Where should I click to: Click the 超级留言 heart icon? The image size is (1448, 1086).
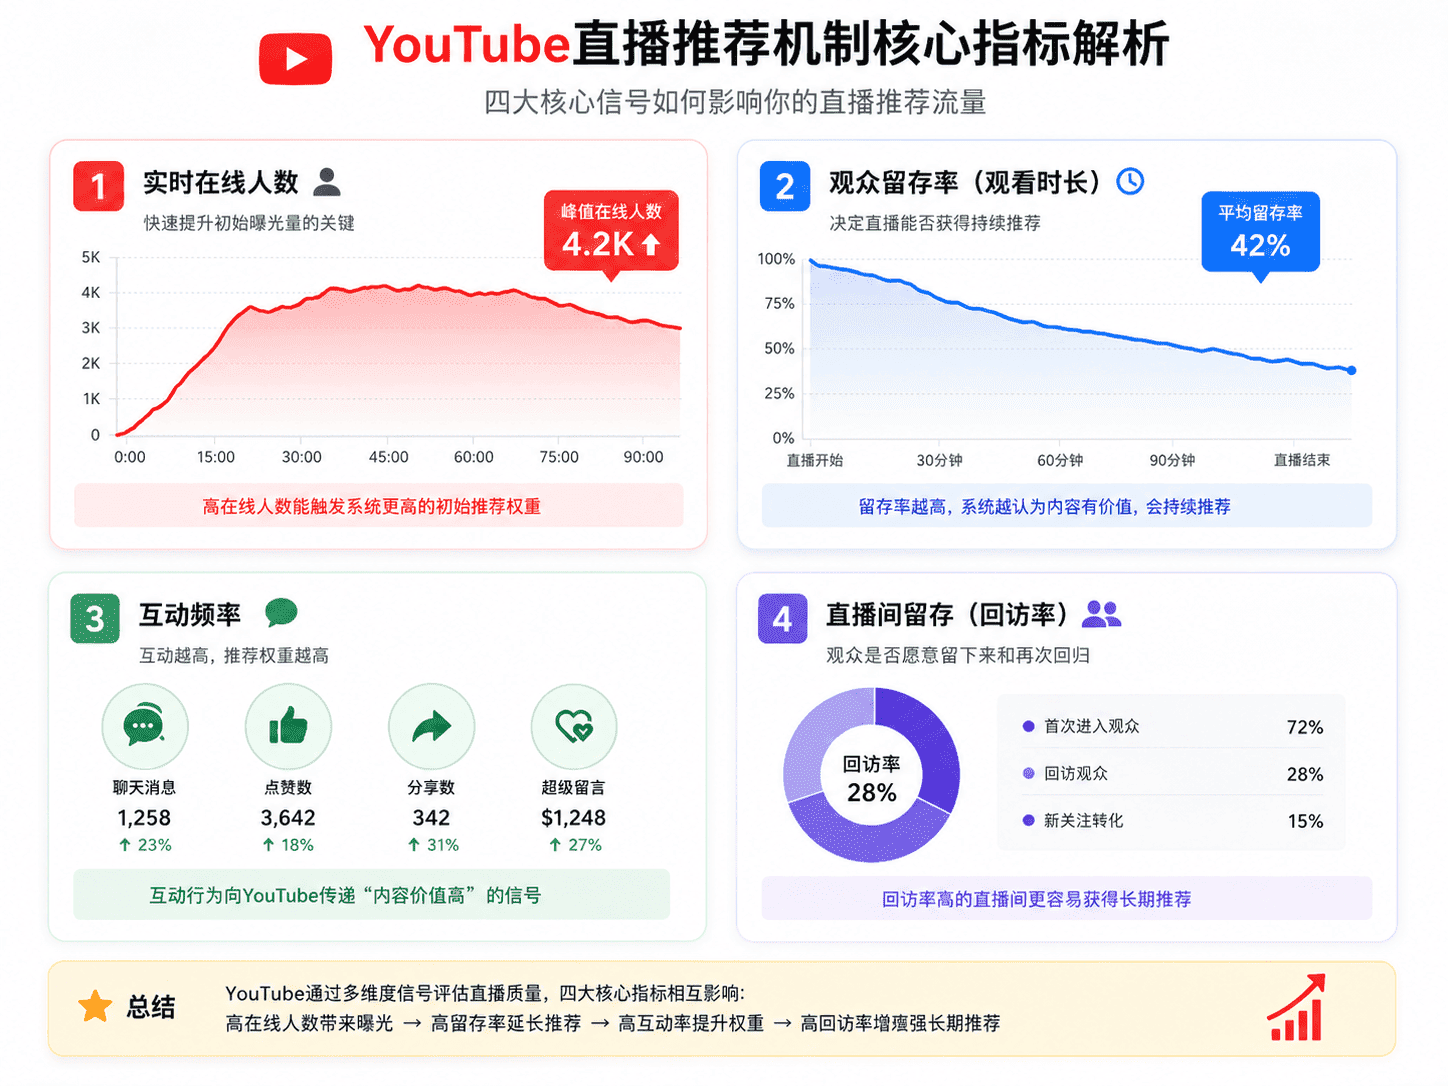point(574,726)
